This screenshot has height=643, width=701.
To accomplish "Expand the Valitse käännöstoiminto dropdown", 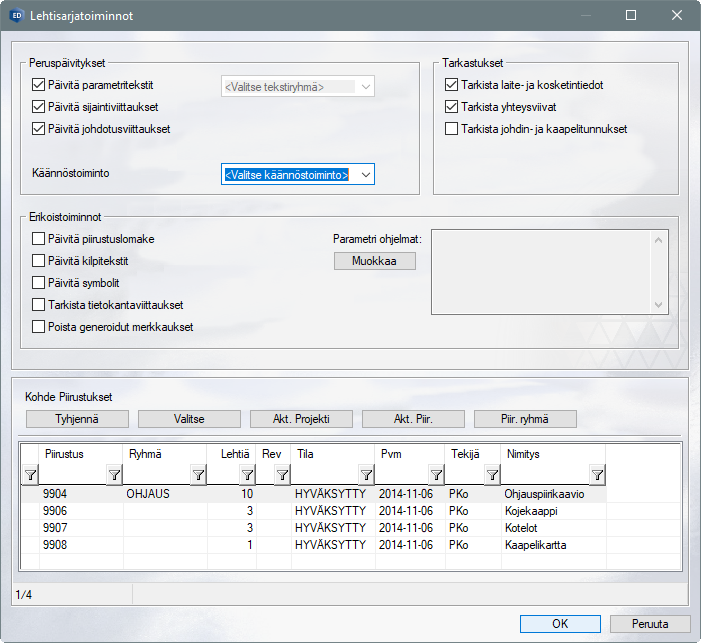I will [365, 175].
